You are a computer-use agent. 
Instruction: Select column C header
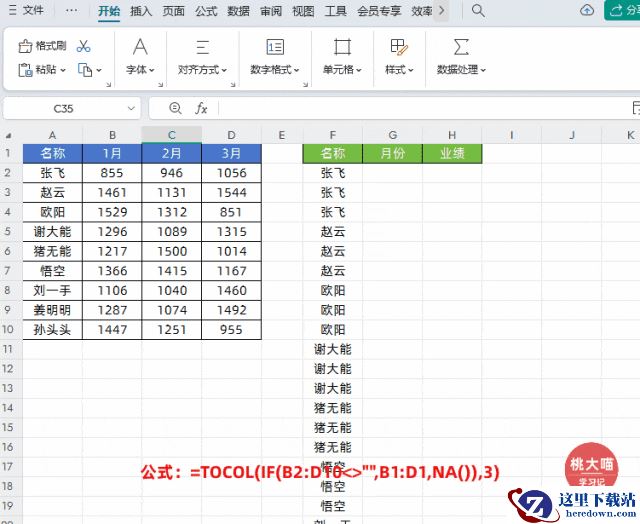point(171,134)
